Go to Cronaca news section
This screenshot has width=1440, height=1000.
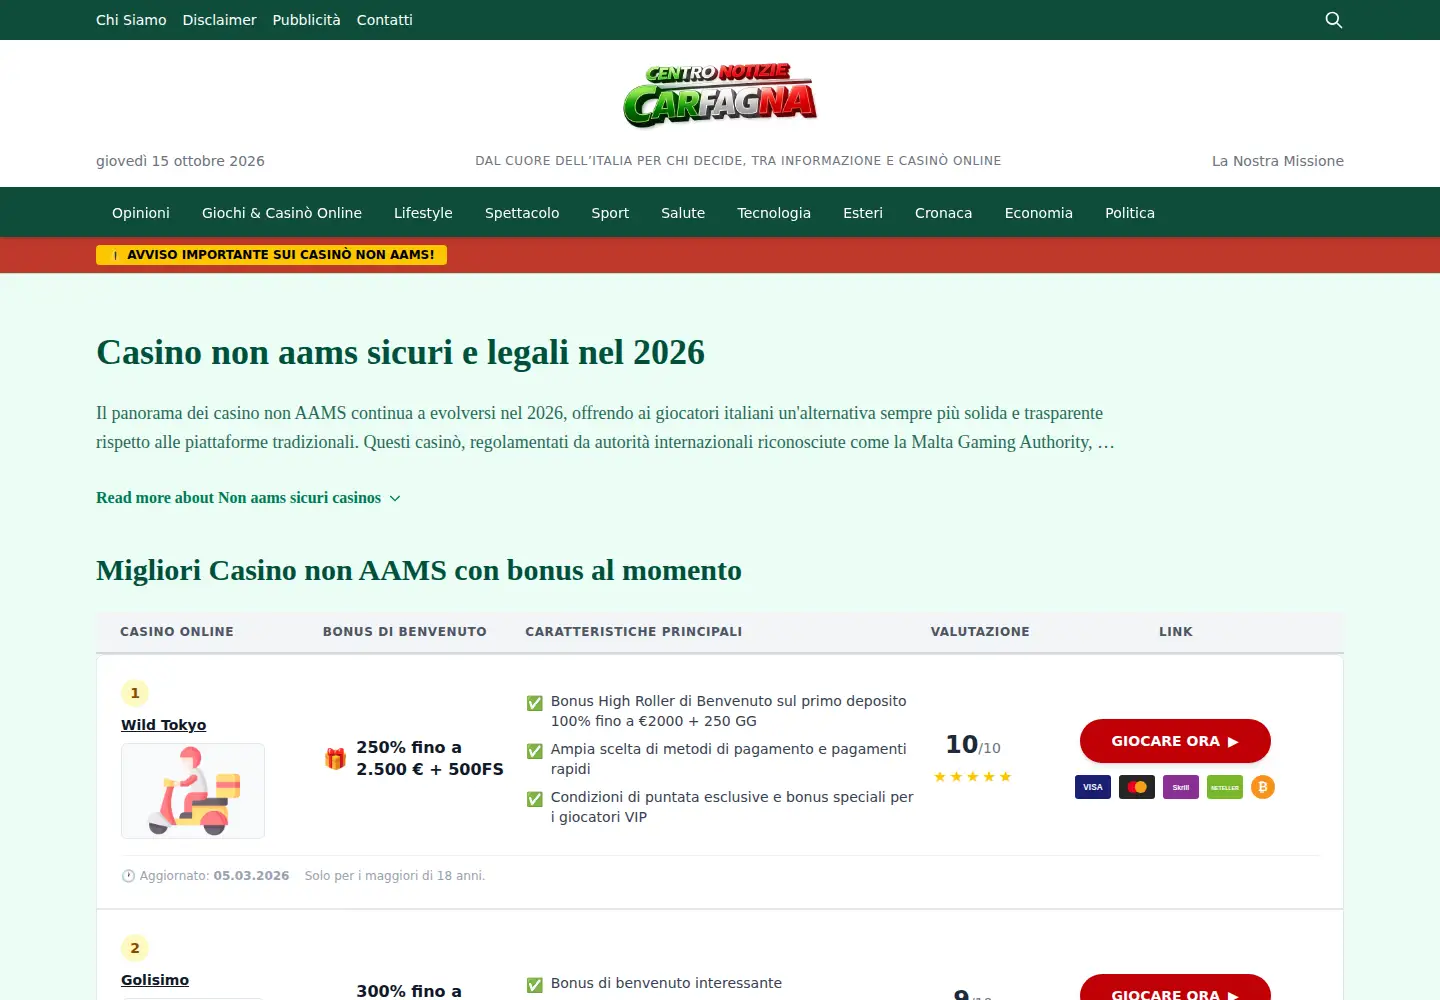coord(943,213)
